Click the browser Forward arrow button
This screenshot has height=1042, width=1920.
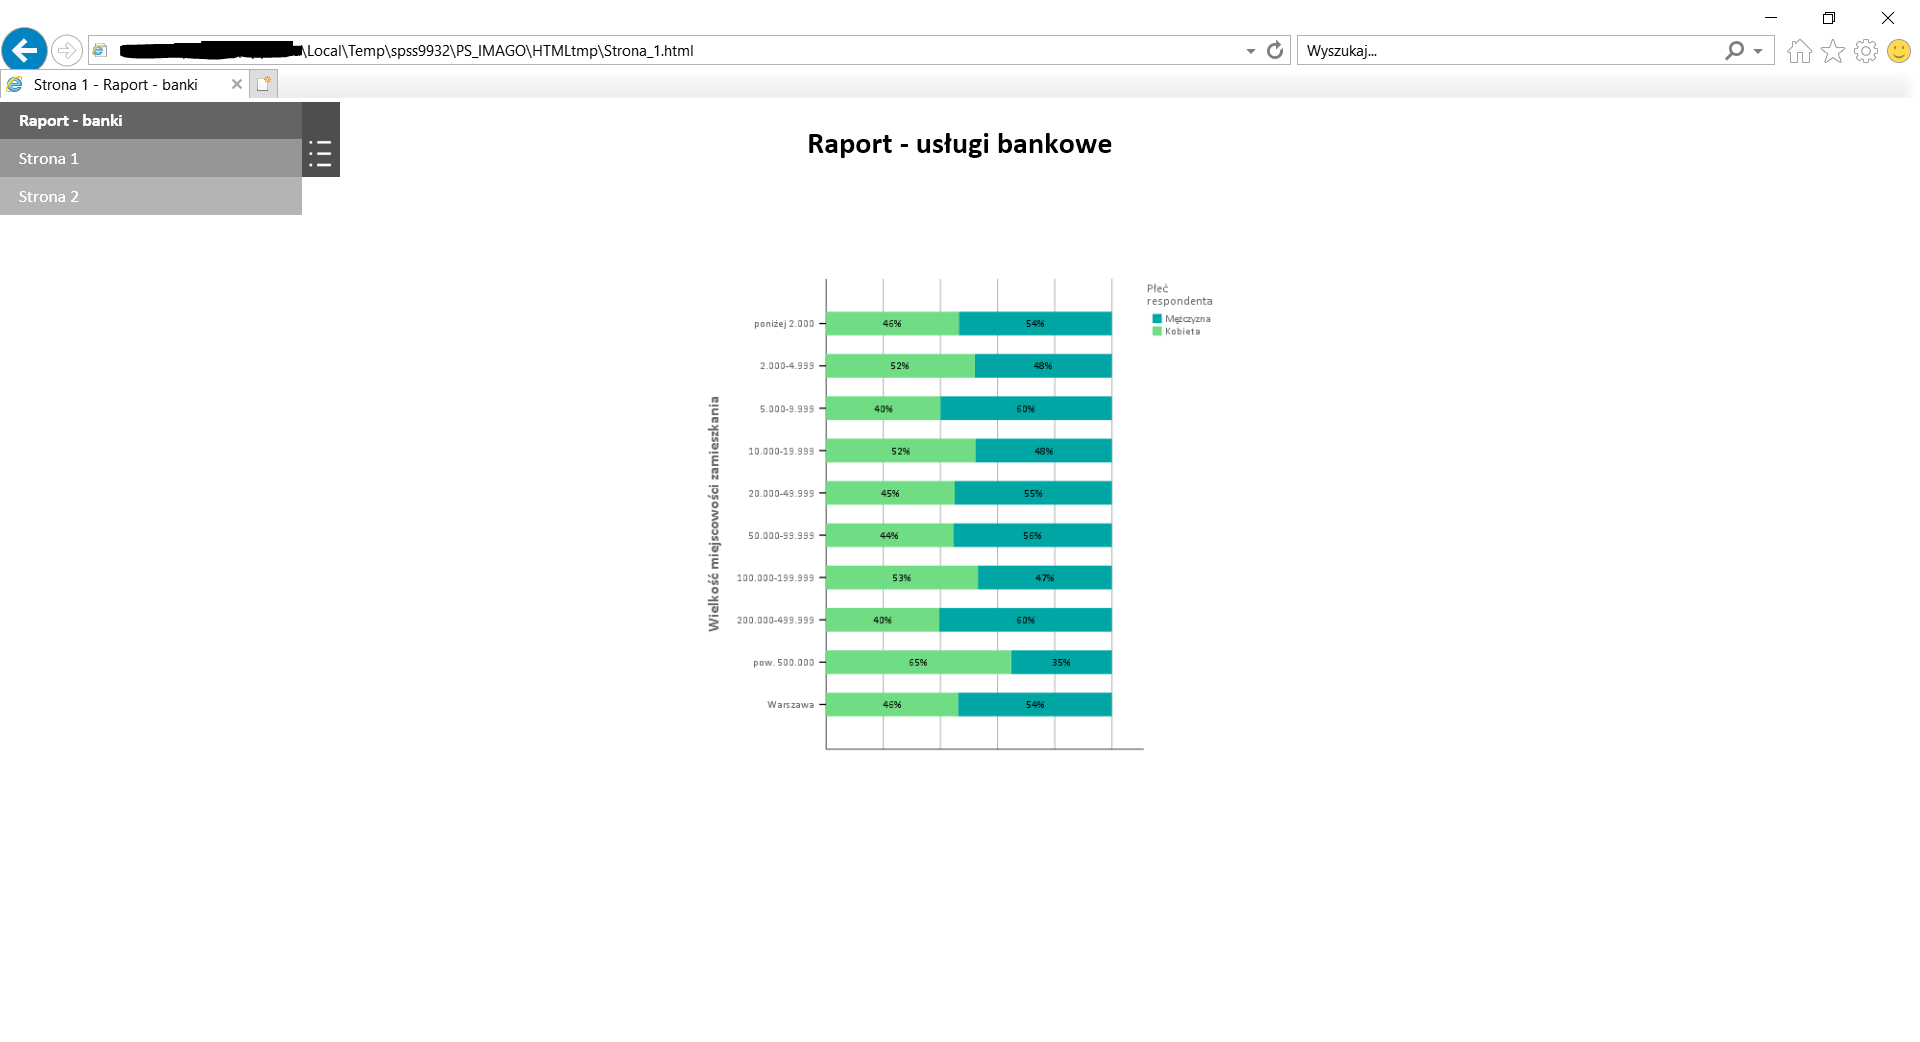coord(66,50)
